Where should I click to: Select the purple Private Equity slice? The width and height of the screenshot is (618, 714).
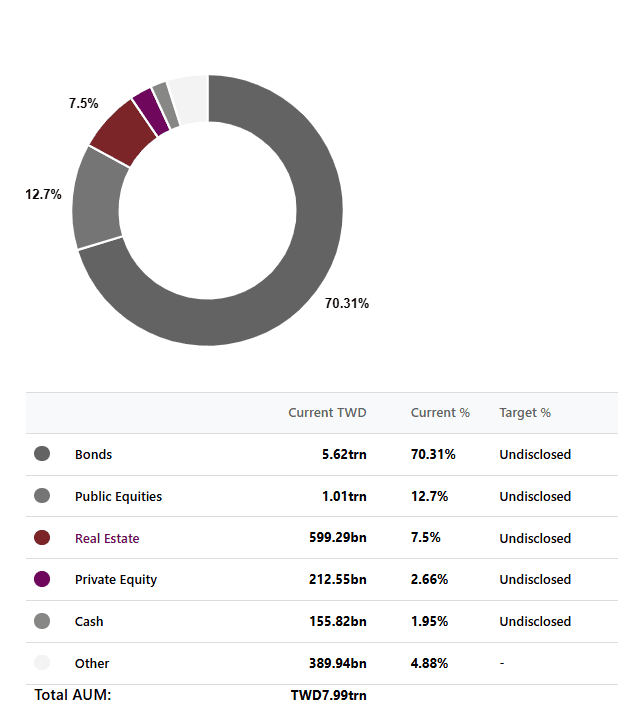[151, 112]
